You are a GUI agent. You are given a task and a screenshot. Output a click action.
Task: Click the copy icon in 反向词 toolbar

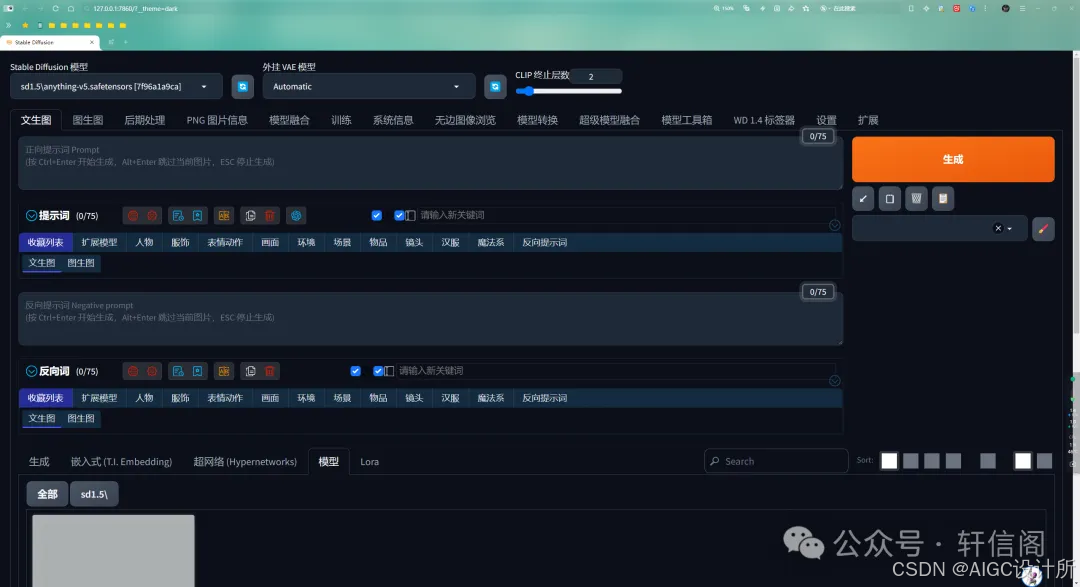(x=250, y=371)
